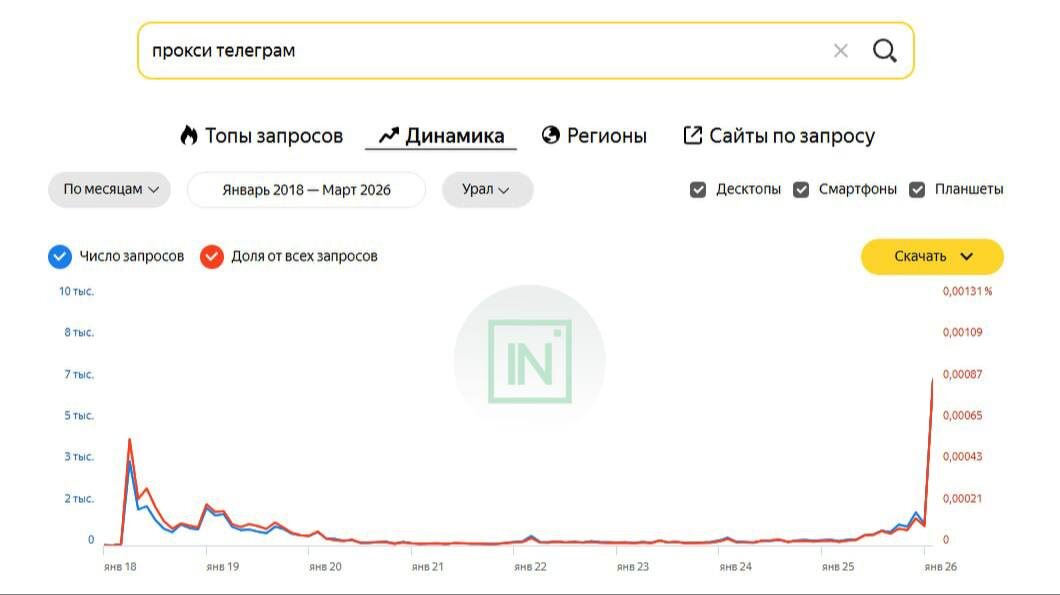Click the magnifying glass search icon
This screenshot has height=595, width=1060.
884,51
